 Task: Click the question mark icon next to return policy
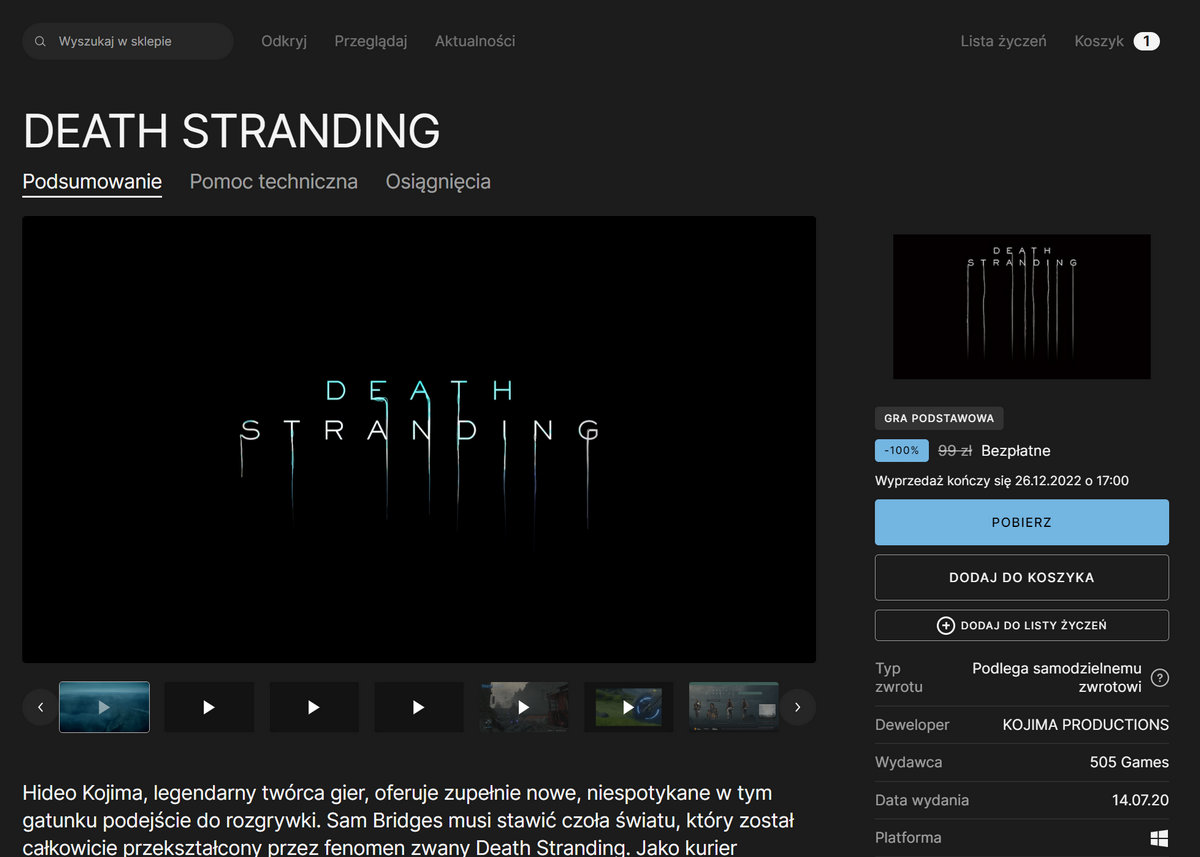1160,677
